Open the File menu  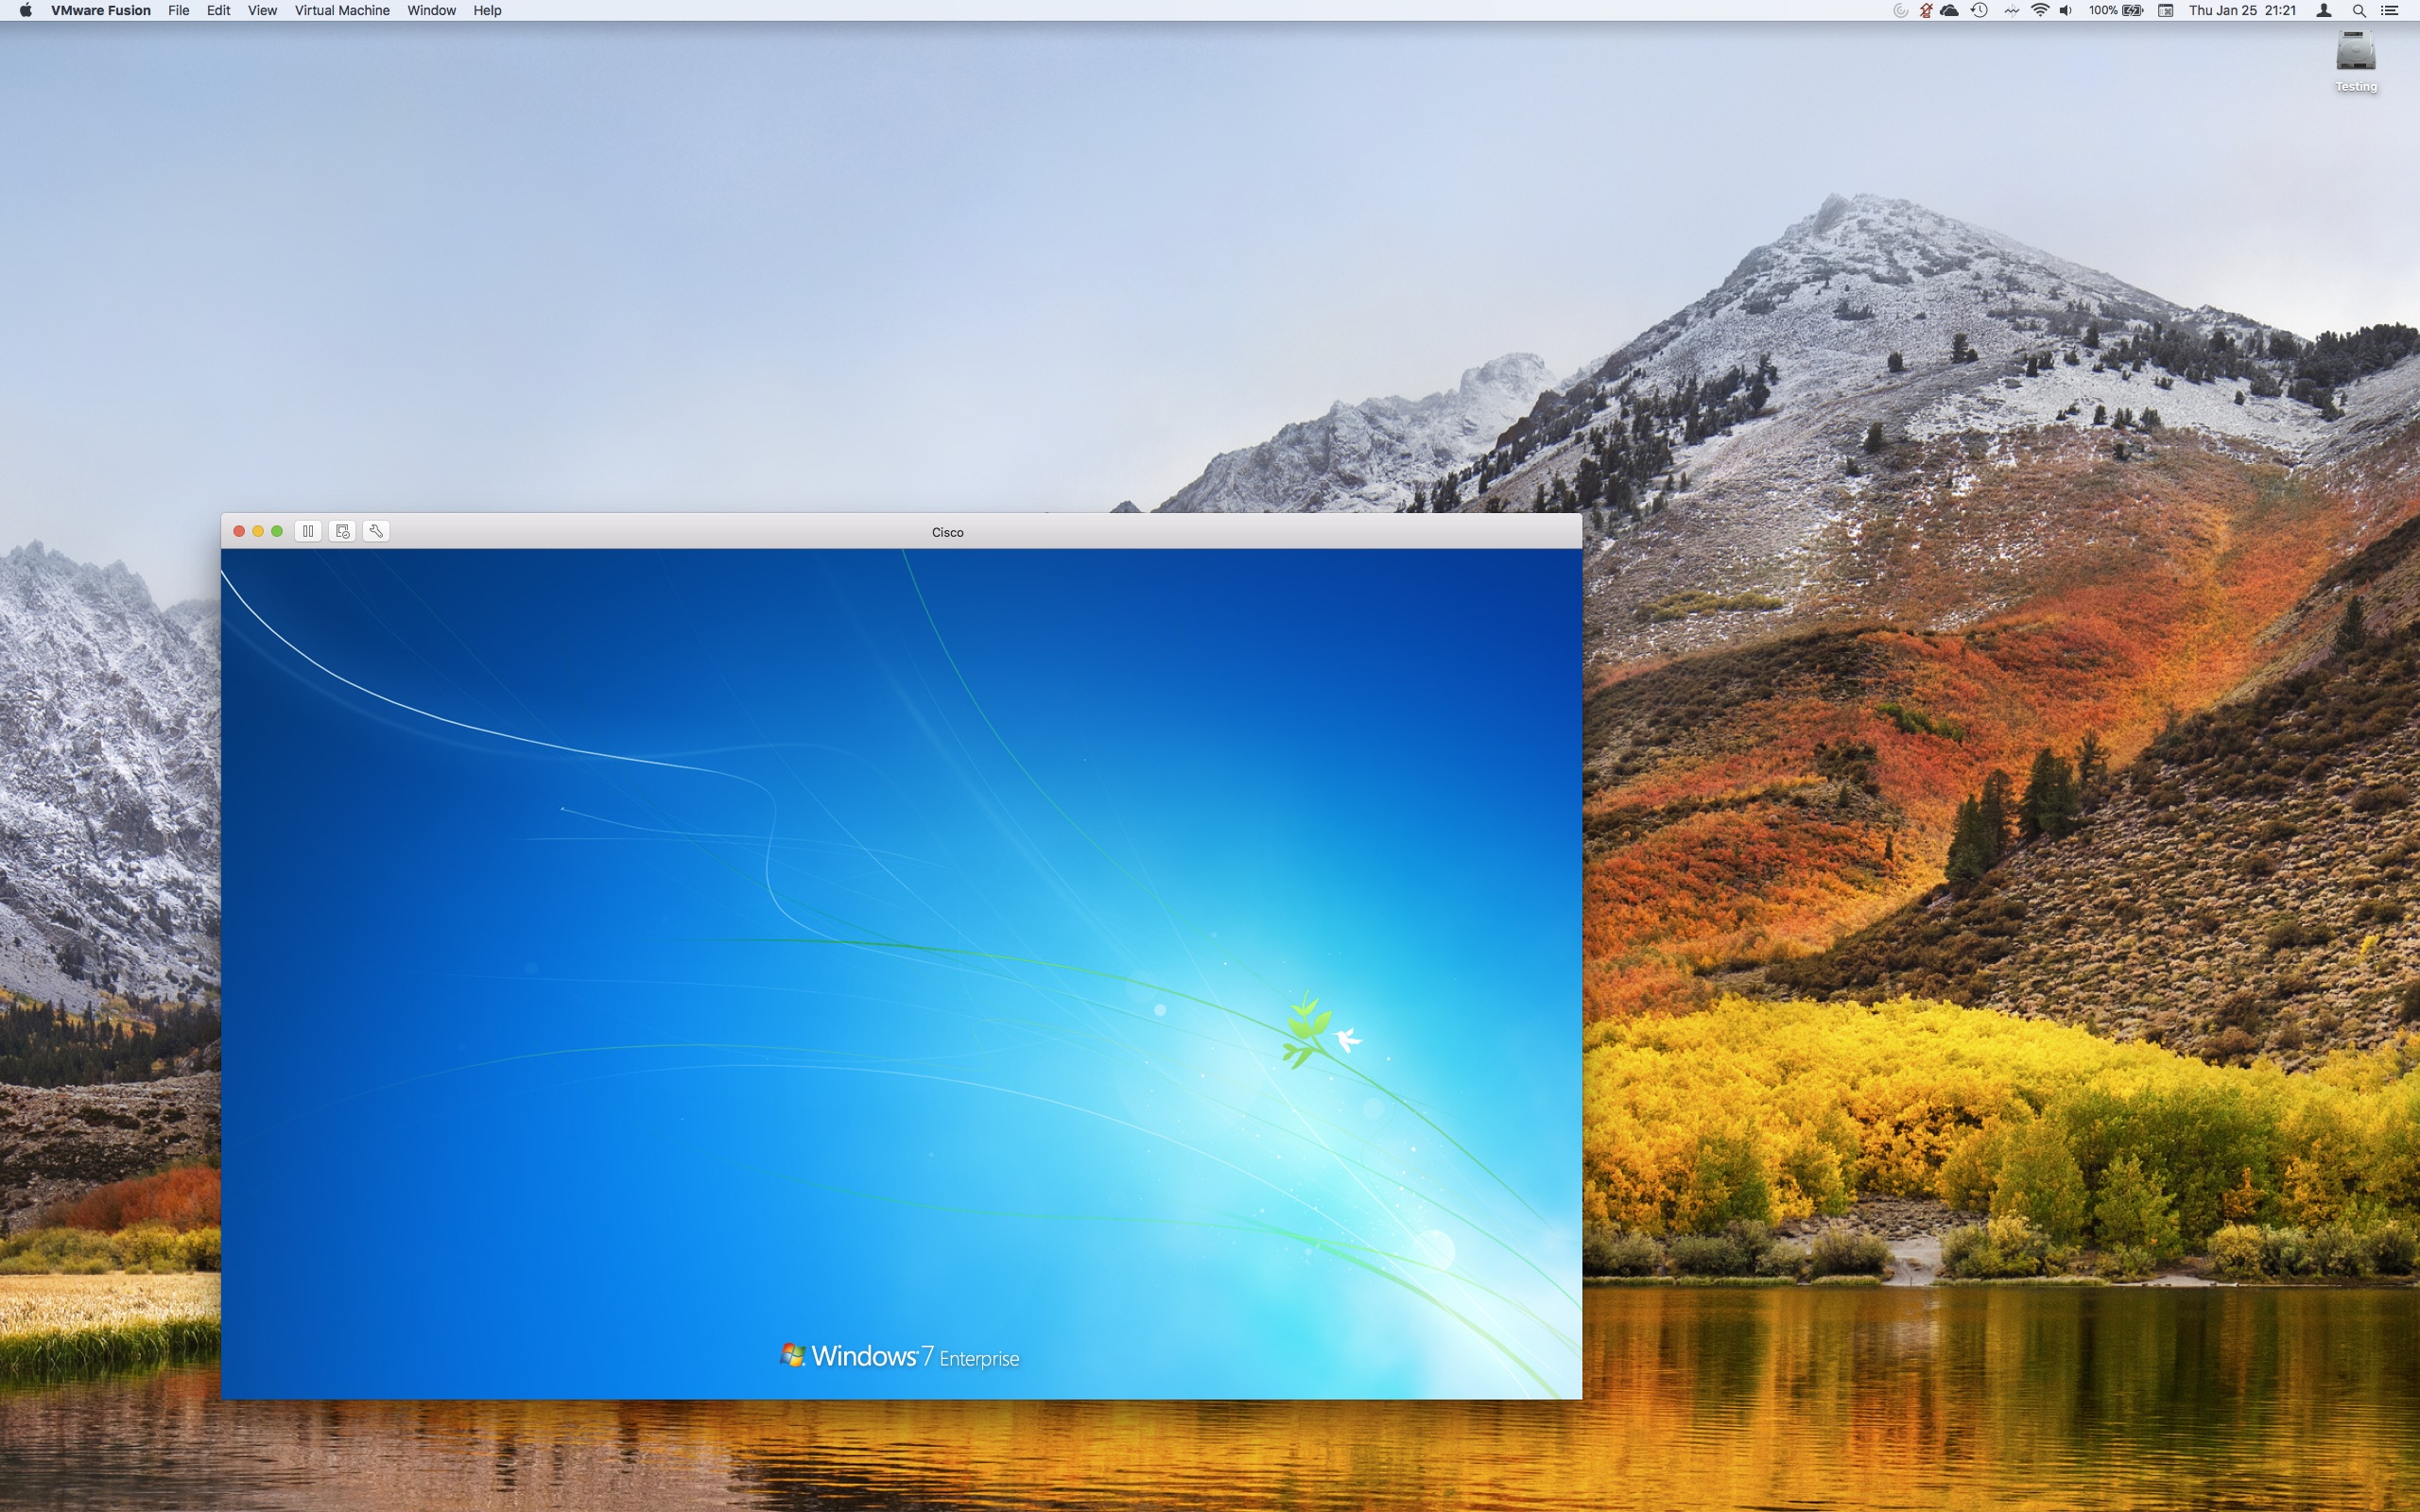(x=179, y=10)
